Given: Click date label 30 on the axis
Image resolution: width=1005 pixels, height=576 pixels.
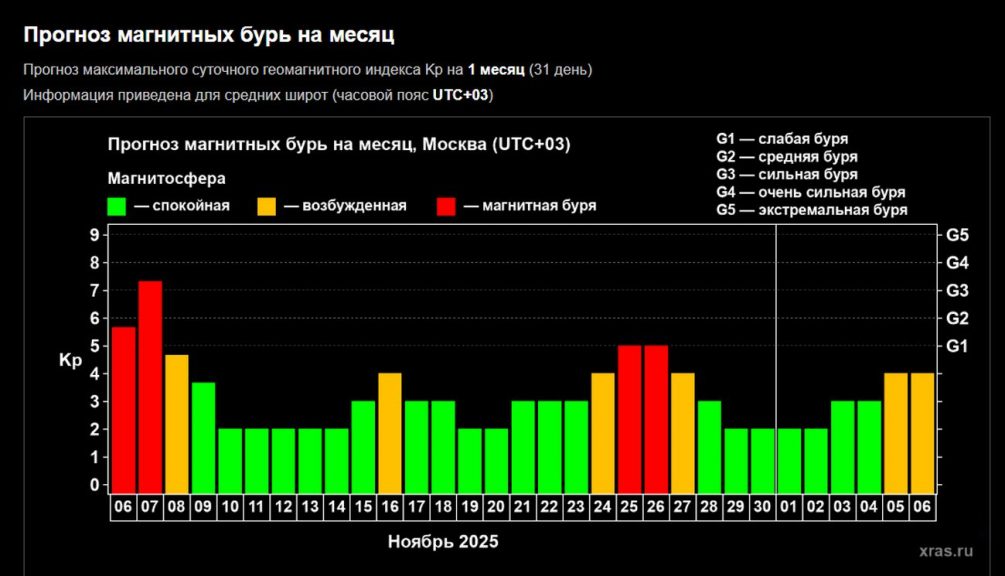Looking at the screenshot, I should click(x=763, y=508).
